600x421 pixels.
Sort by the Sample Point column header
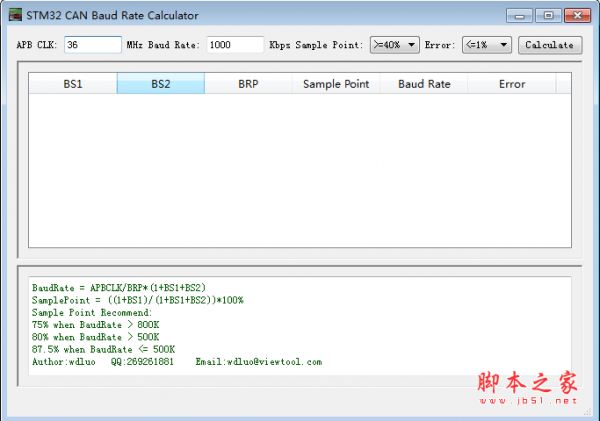tap(336, 83)
